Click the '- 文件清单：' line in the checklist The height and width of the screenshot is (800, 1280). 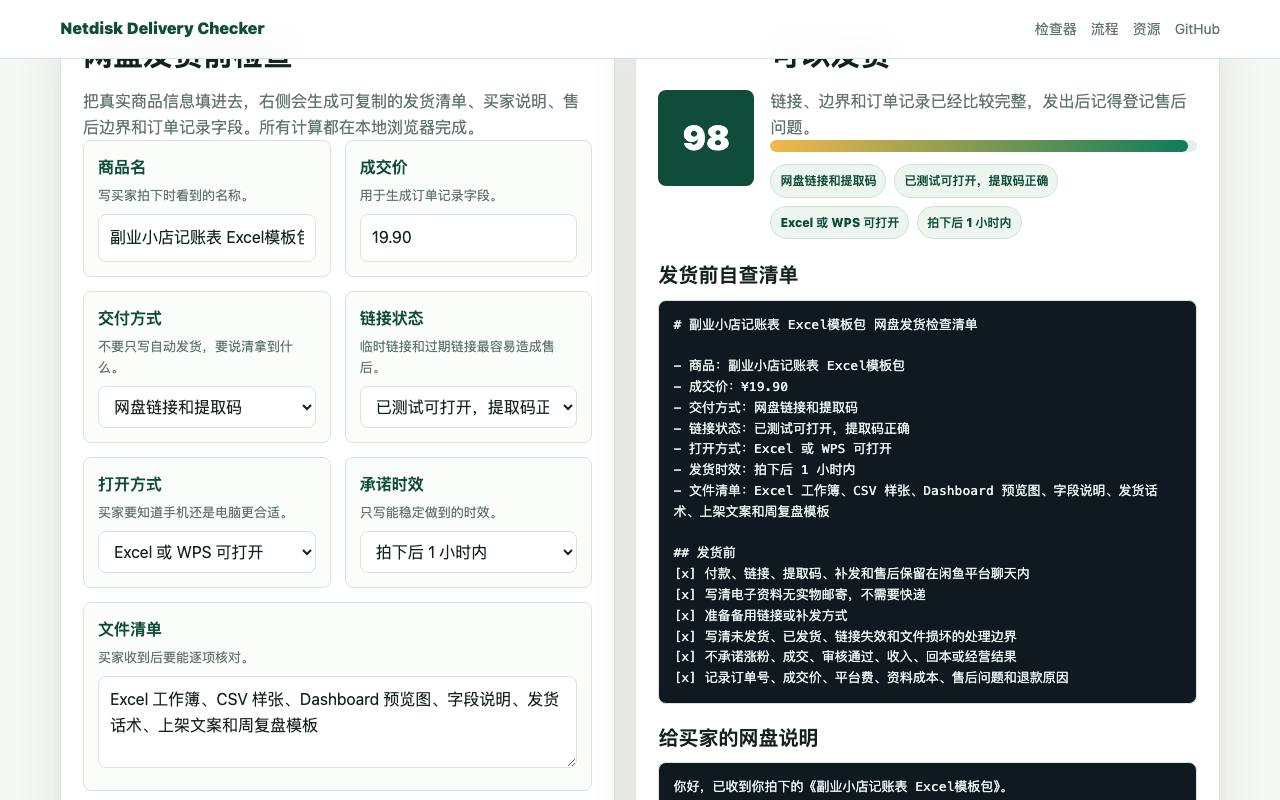pyautogui.click(x=915, y=501)
